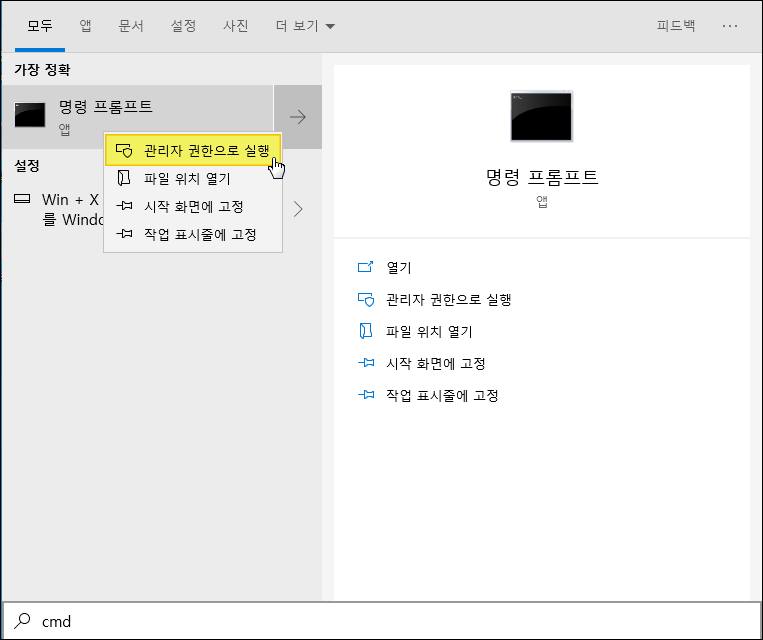Expand arrow next to 명령 프롬프트 result
763x640 pixels.
coord(298,117)
